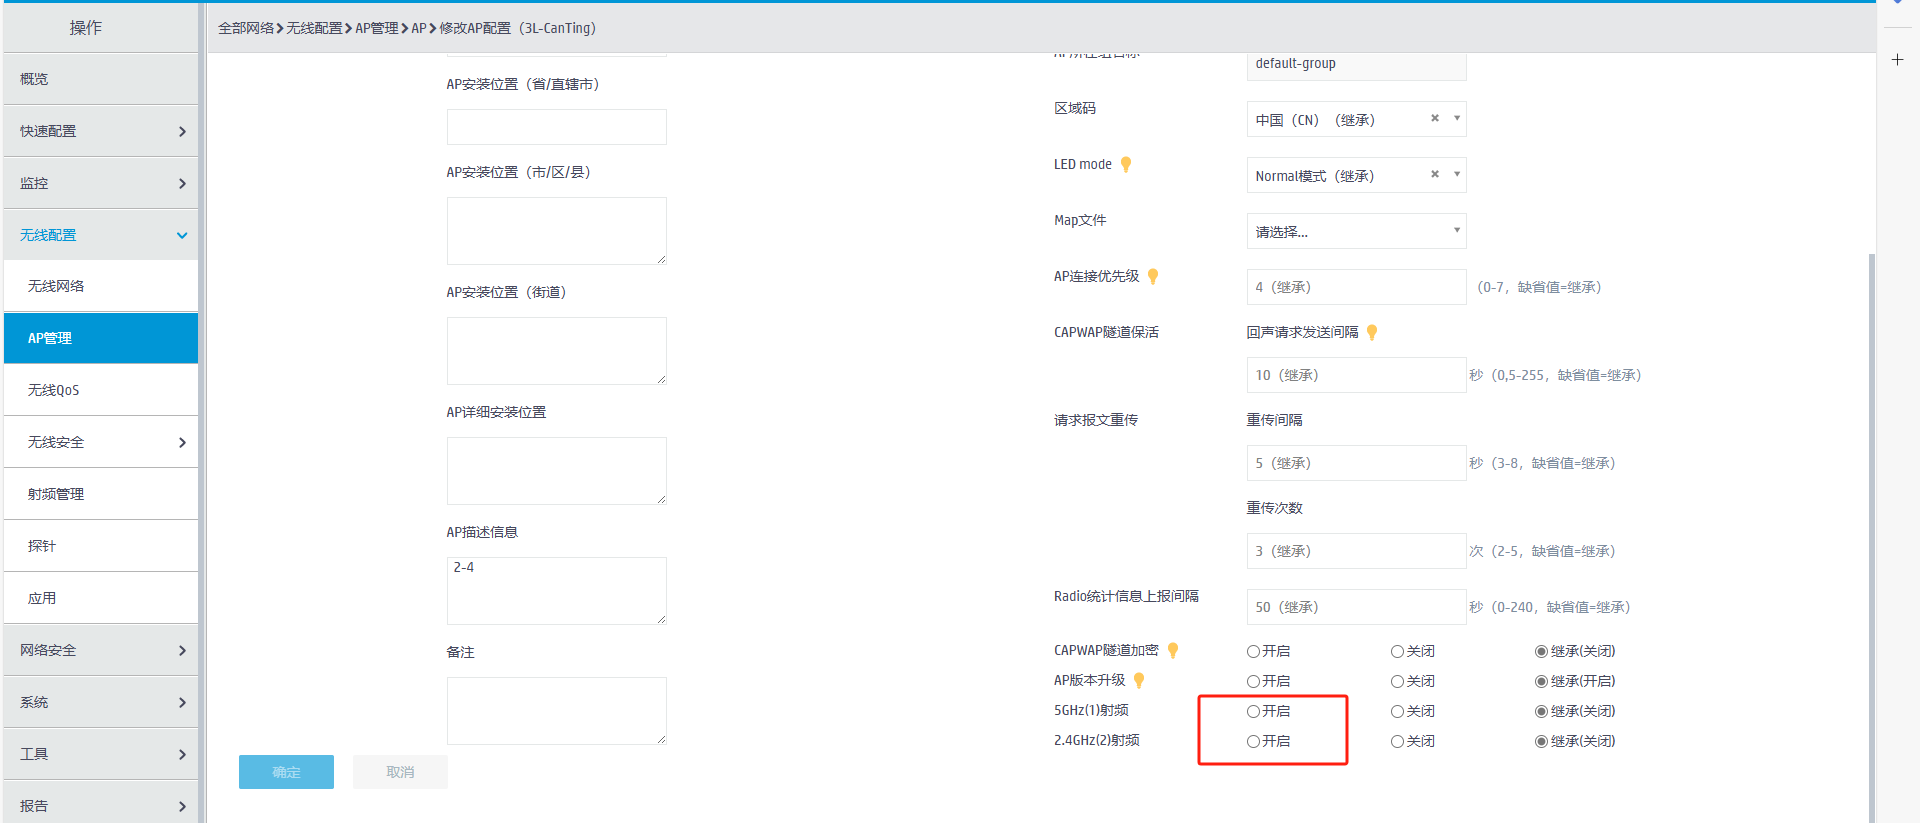Expand the 系统 sidebar section
The image size is (1920, 823).
tap(101, 702)
